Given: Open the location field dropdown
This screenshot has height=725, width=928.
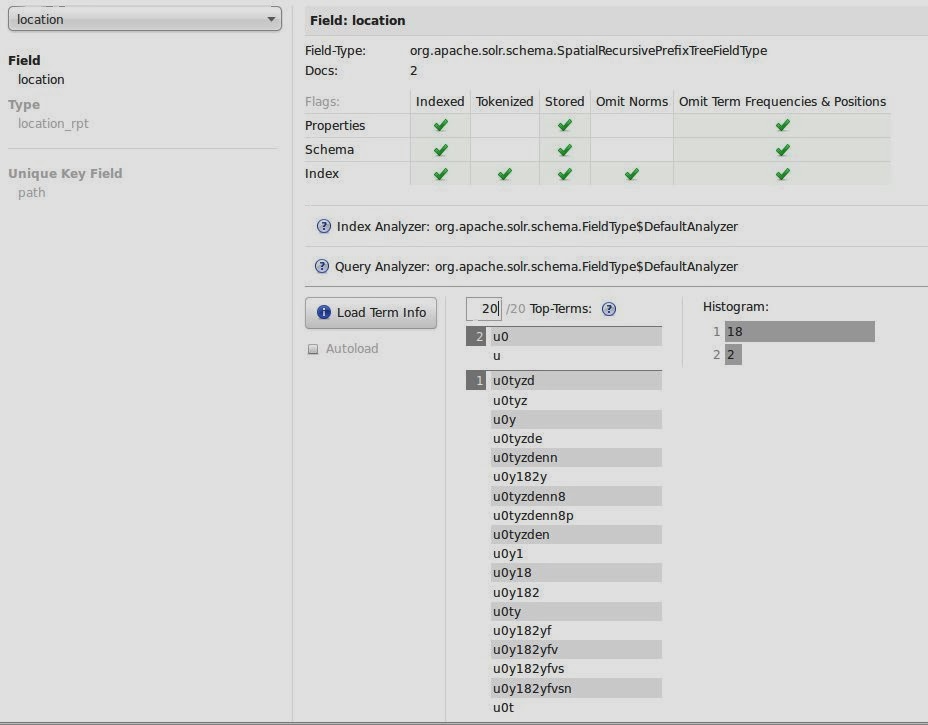Looking at the screenshot, I should (144, 19).
